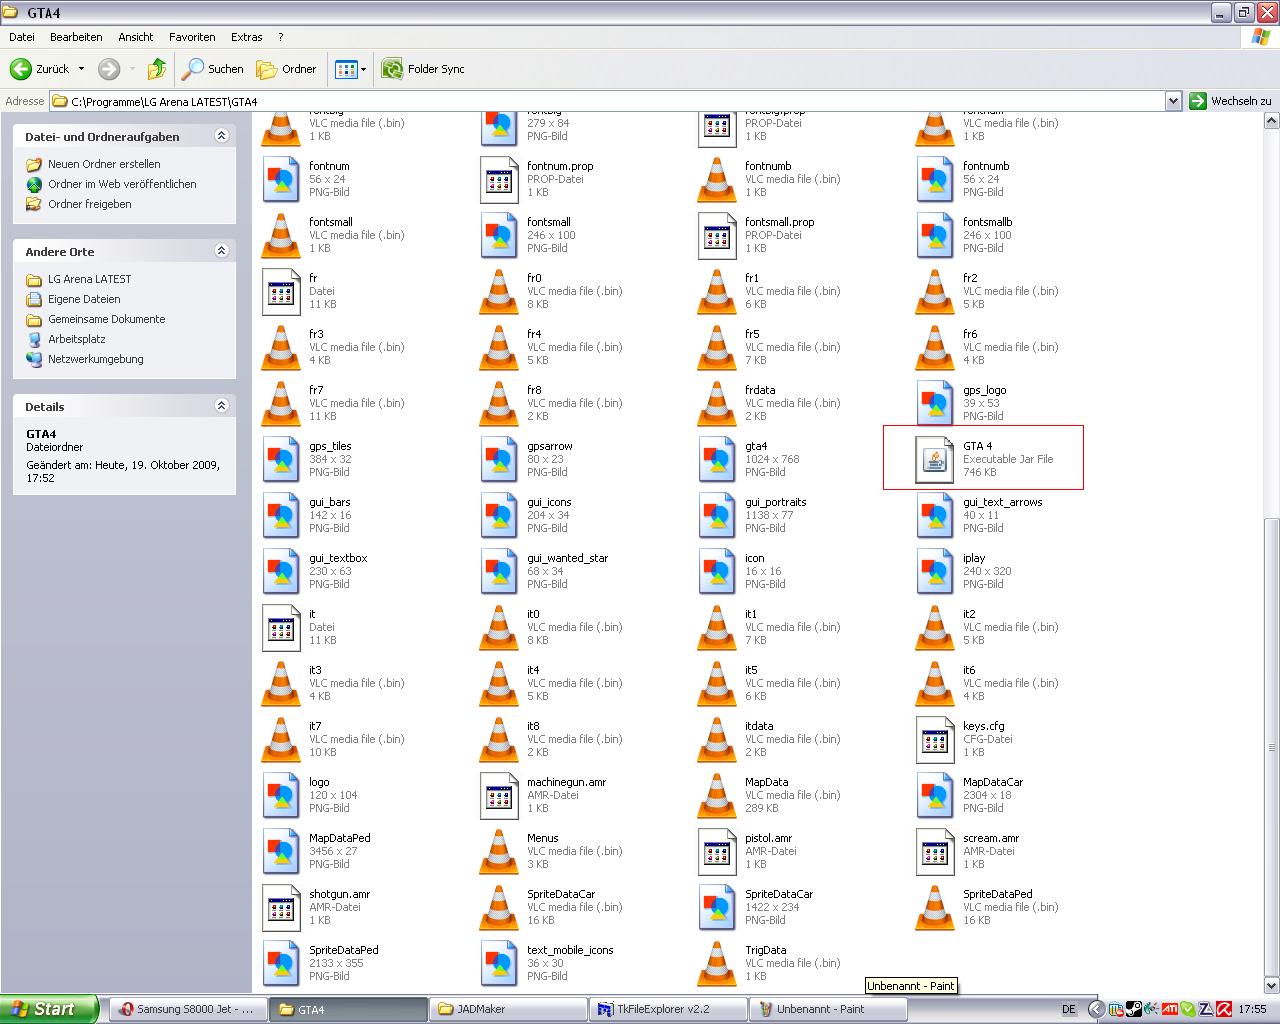The width and height of the screenshot is (1280, 1024).
Task: Click Ordner freigeben link
Action: (x=90, y=204)
